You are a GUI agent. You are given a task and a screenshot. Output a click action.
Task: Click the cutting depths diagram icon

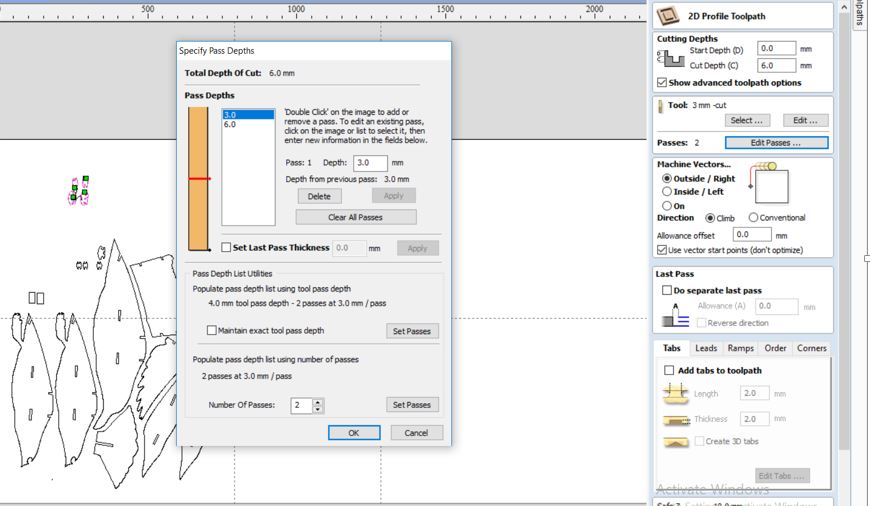[670, 58]
